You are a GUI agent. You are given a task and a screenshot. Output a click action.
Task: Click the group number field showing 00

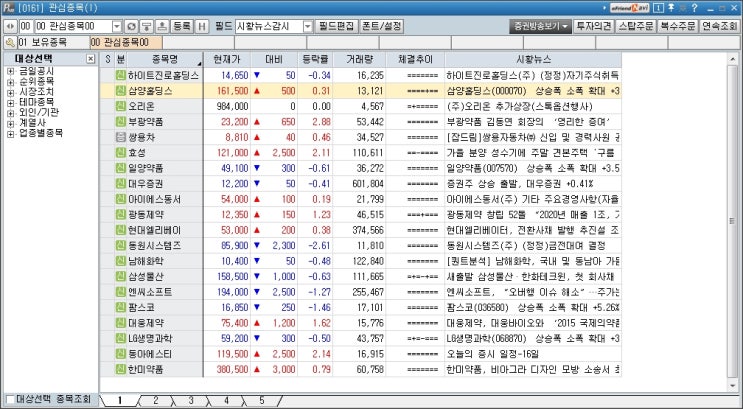coord(26,26)
